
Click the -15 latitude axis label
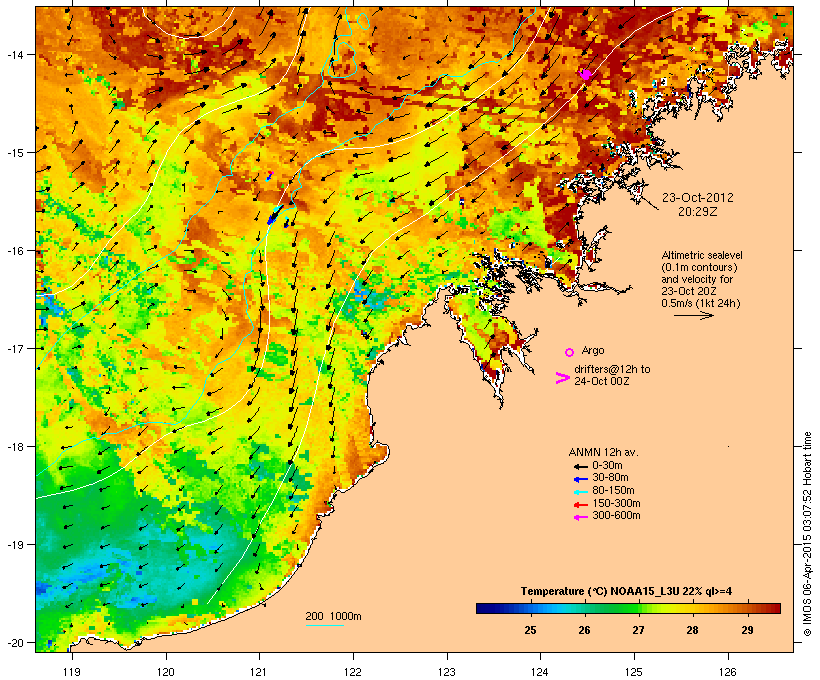pyautogui.click(x=14, y=153)
